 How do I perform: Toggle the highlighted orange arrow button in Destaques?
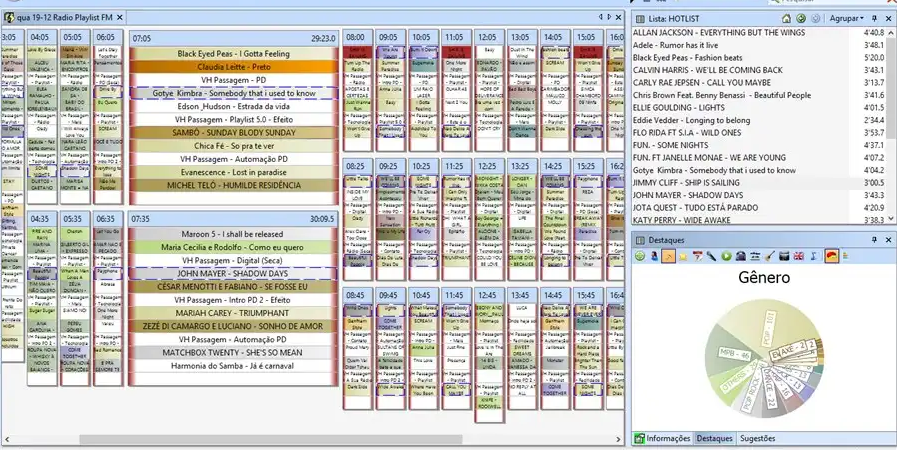point(668,256)
